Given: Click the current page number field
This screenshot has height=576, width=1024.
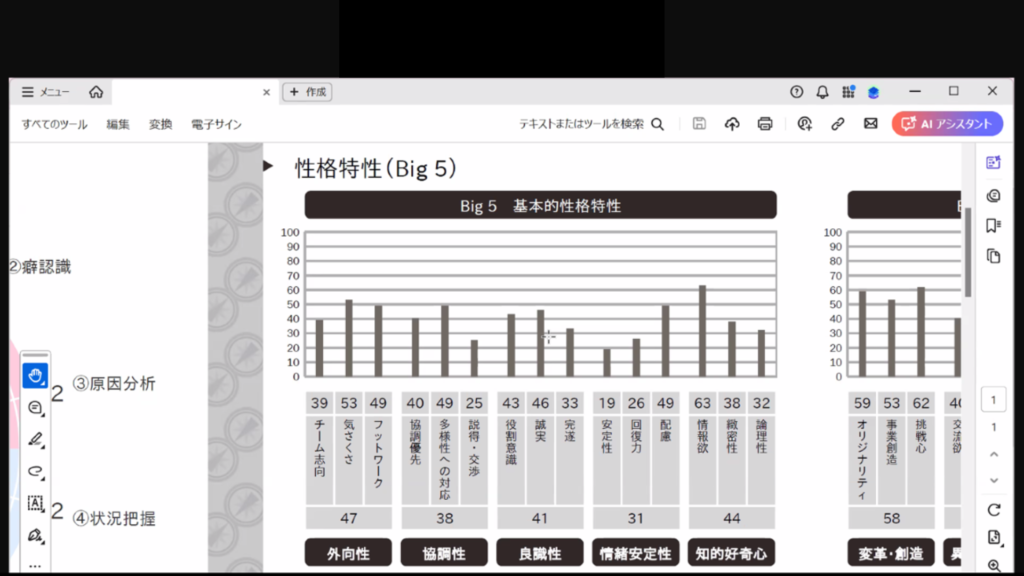Looking at the screenshot, I should click(x=993, y=400).
